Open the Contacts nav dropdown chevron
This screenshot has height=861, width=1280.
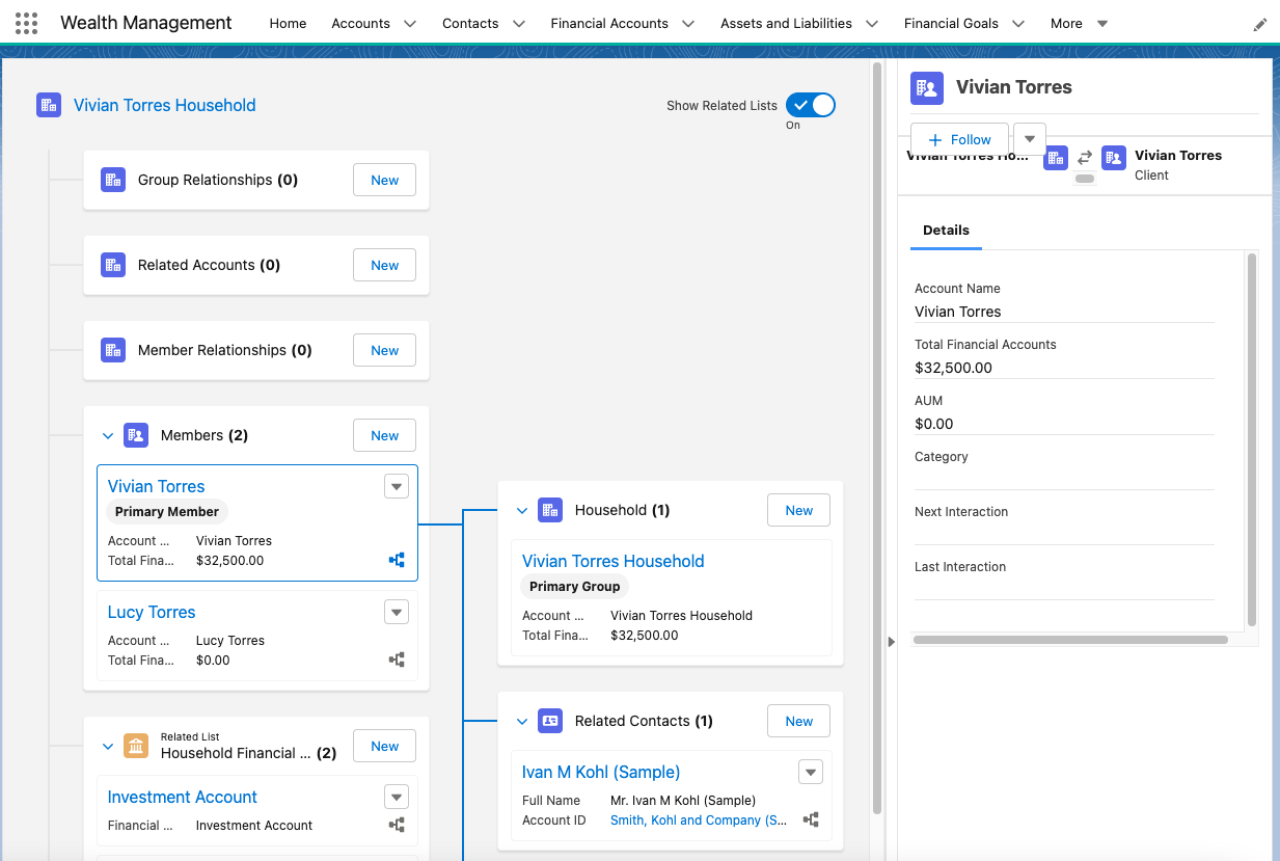pyautogui.click(x=518, y=24)
